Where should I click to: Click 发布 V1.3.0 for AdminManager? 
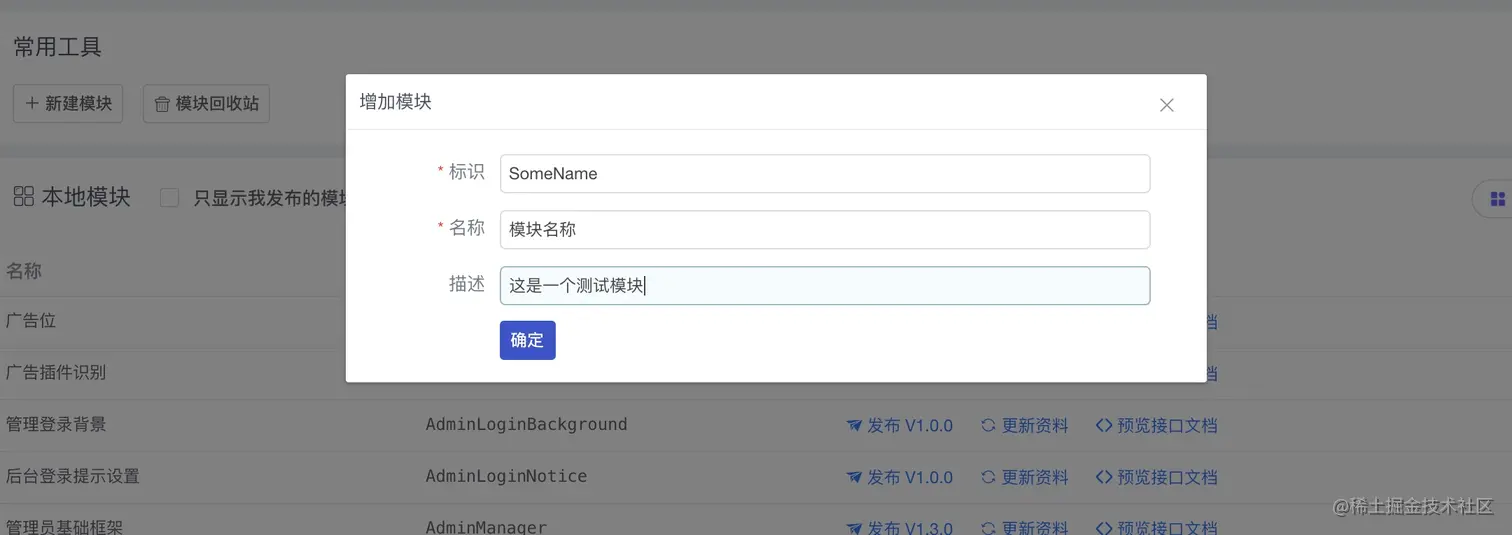coord(899,527)
